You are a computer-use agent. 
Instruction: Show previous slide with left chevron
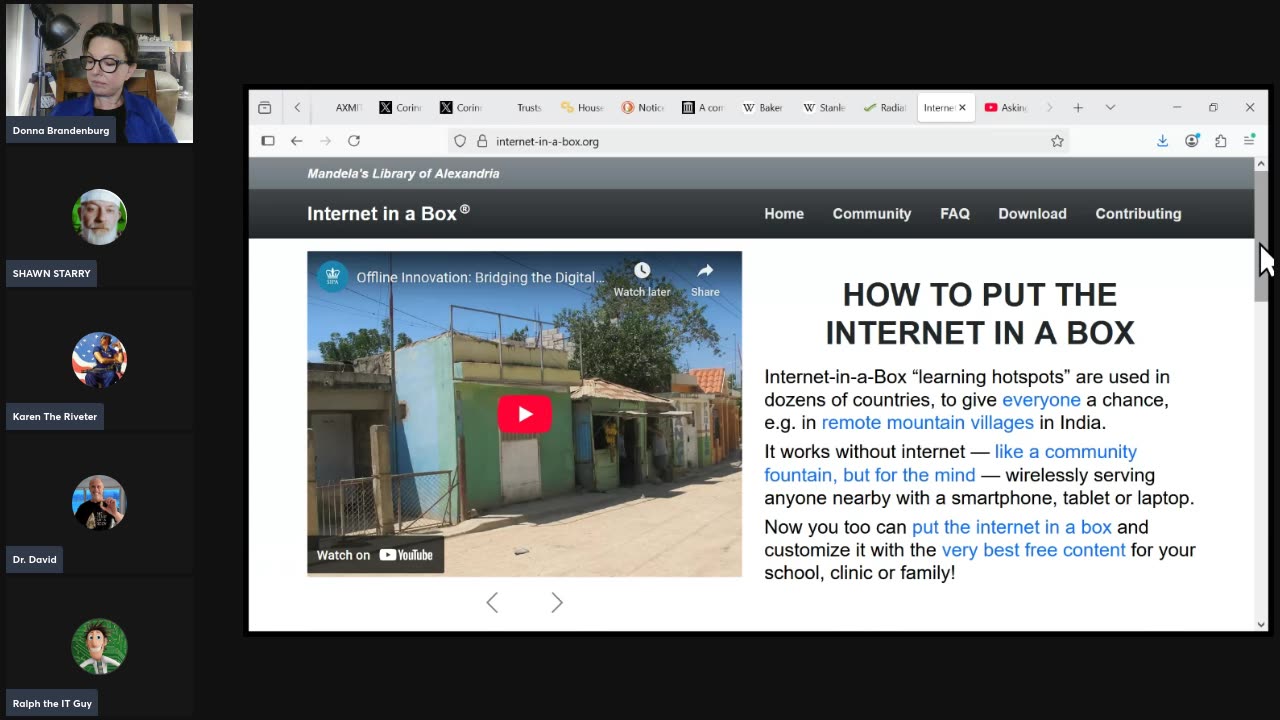[x=492, y=602]
